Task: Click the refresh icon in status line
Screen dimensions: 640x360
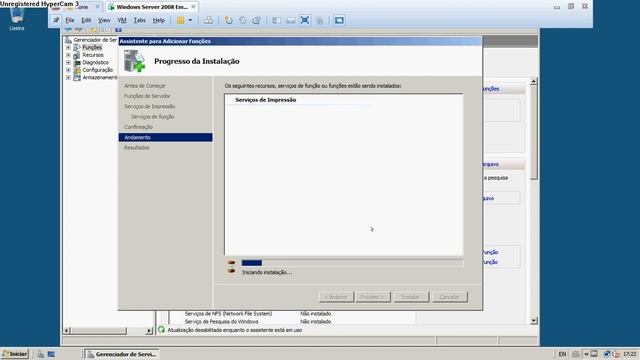Action: point(162,329)
